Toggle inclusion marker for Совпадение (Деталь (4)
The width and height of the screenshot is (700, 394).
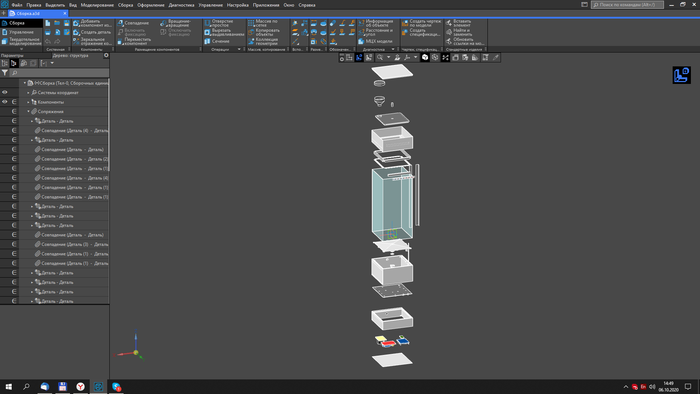pyautogui.click(x=14, y=130)
